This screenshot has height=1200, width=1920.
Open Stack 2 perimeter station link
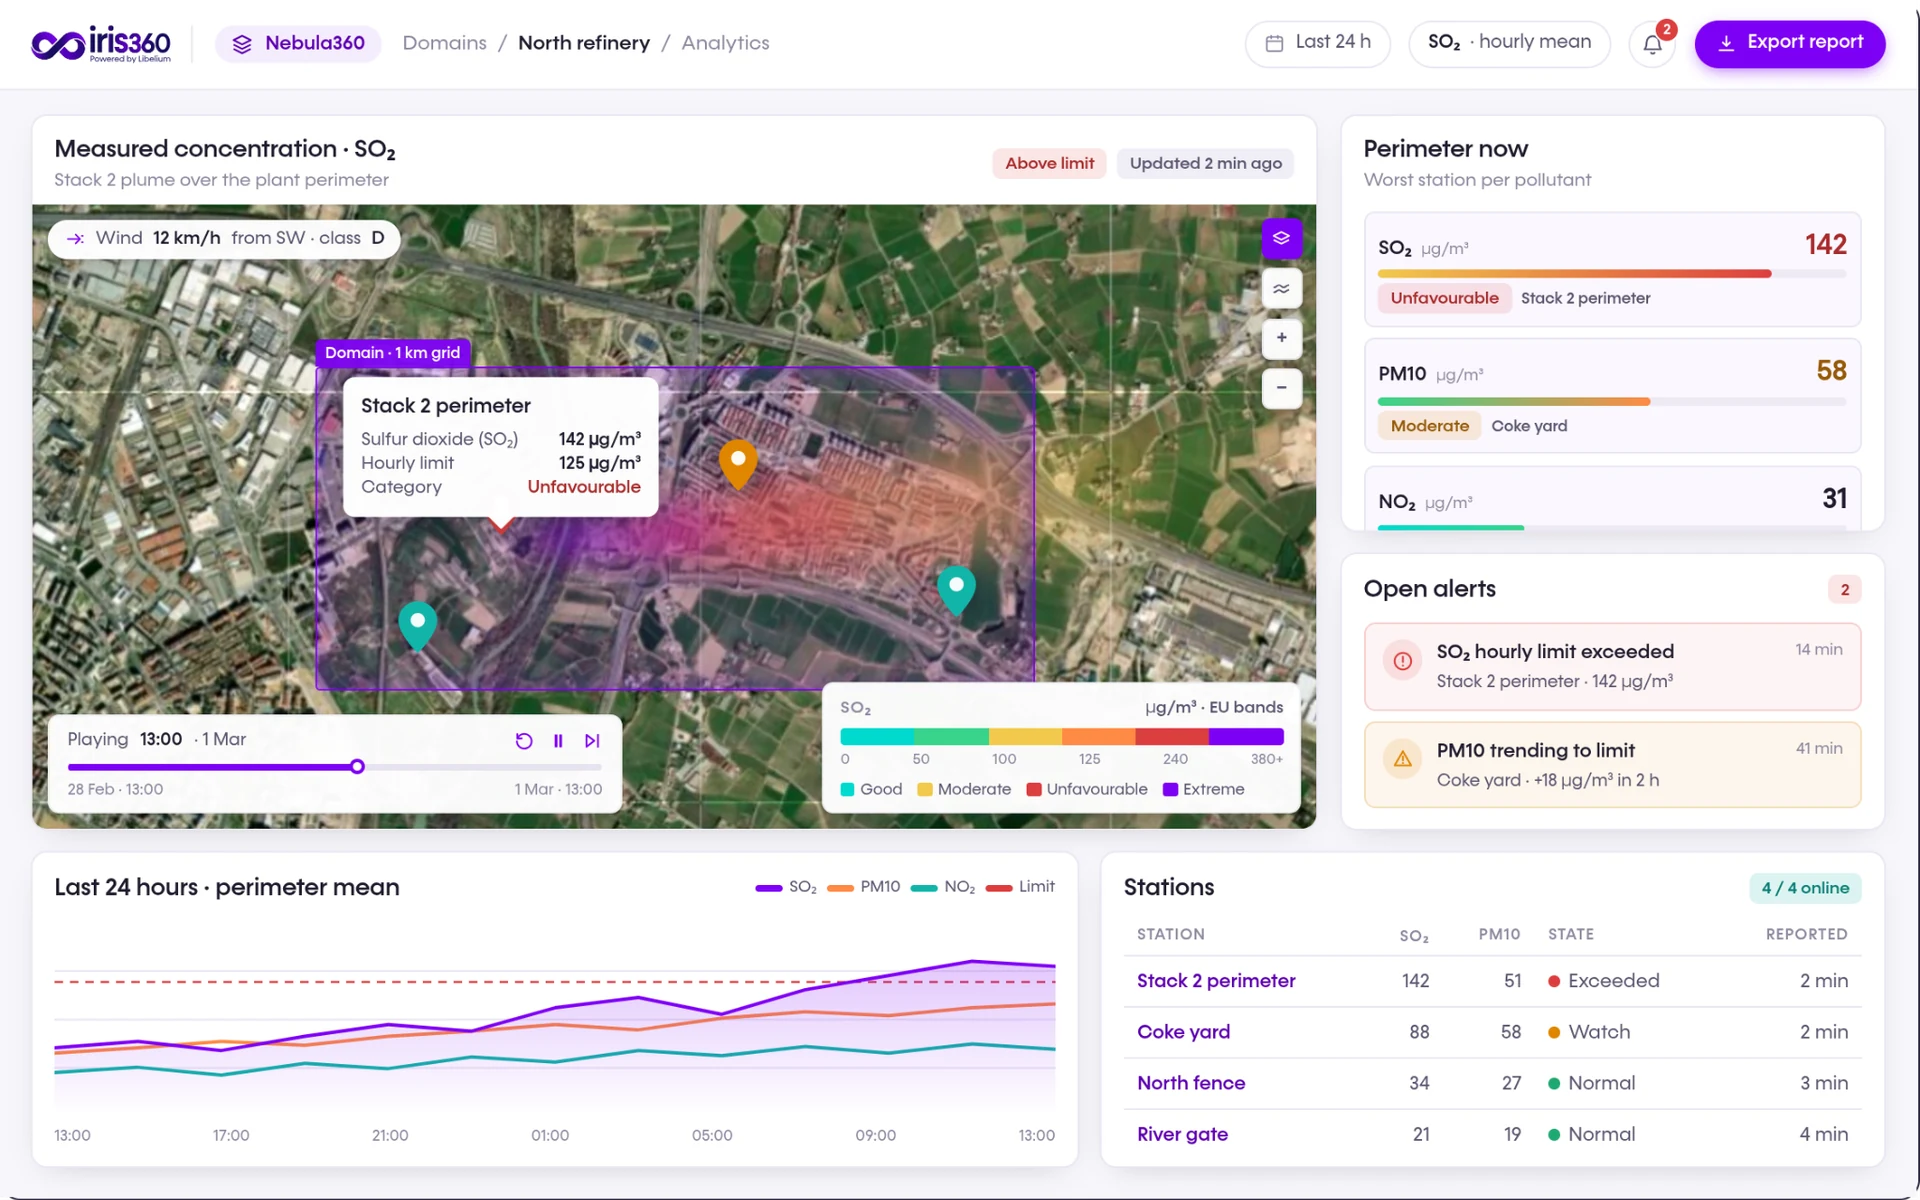[1216, 981]
